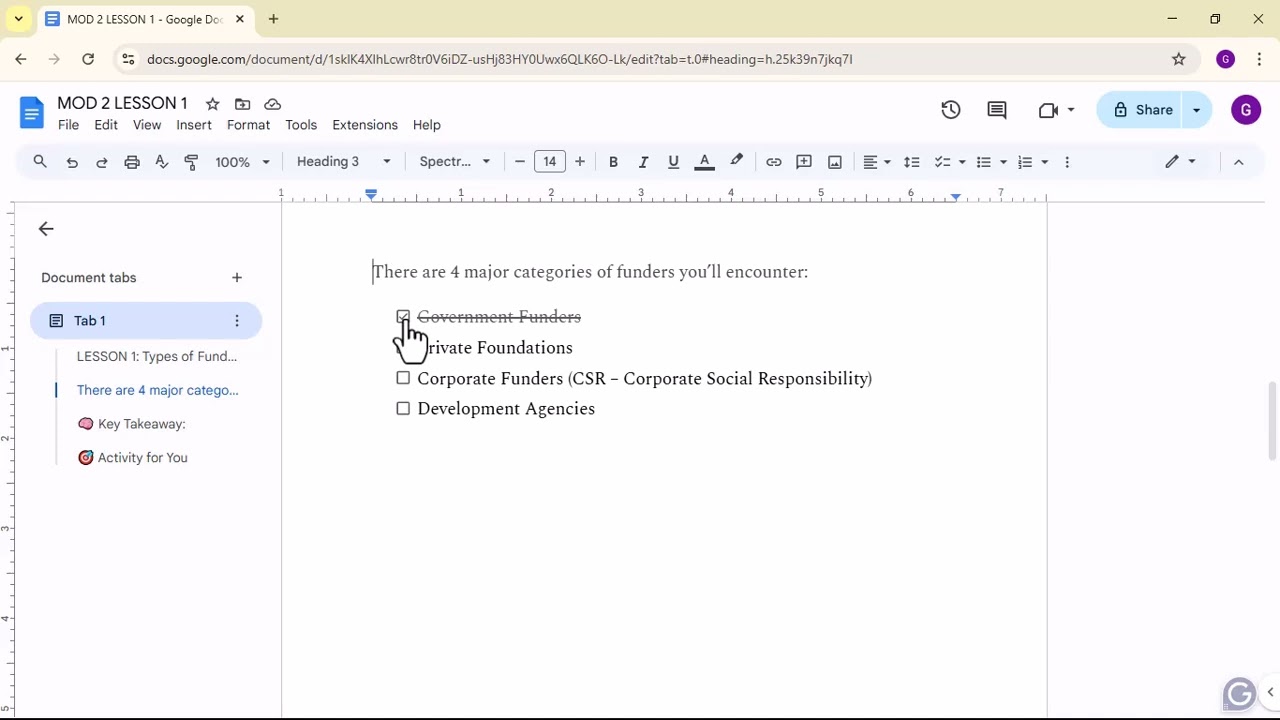Viewport: 1280px width, 720px height.
Task: Activate the paint format tool
Action: [x=191, y=162]
